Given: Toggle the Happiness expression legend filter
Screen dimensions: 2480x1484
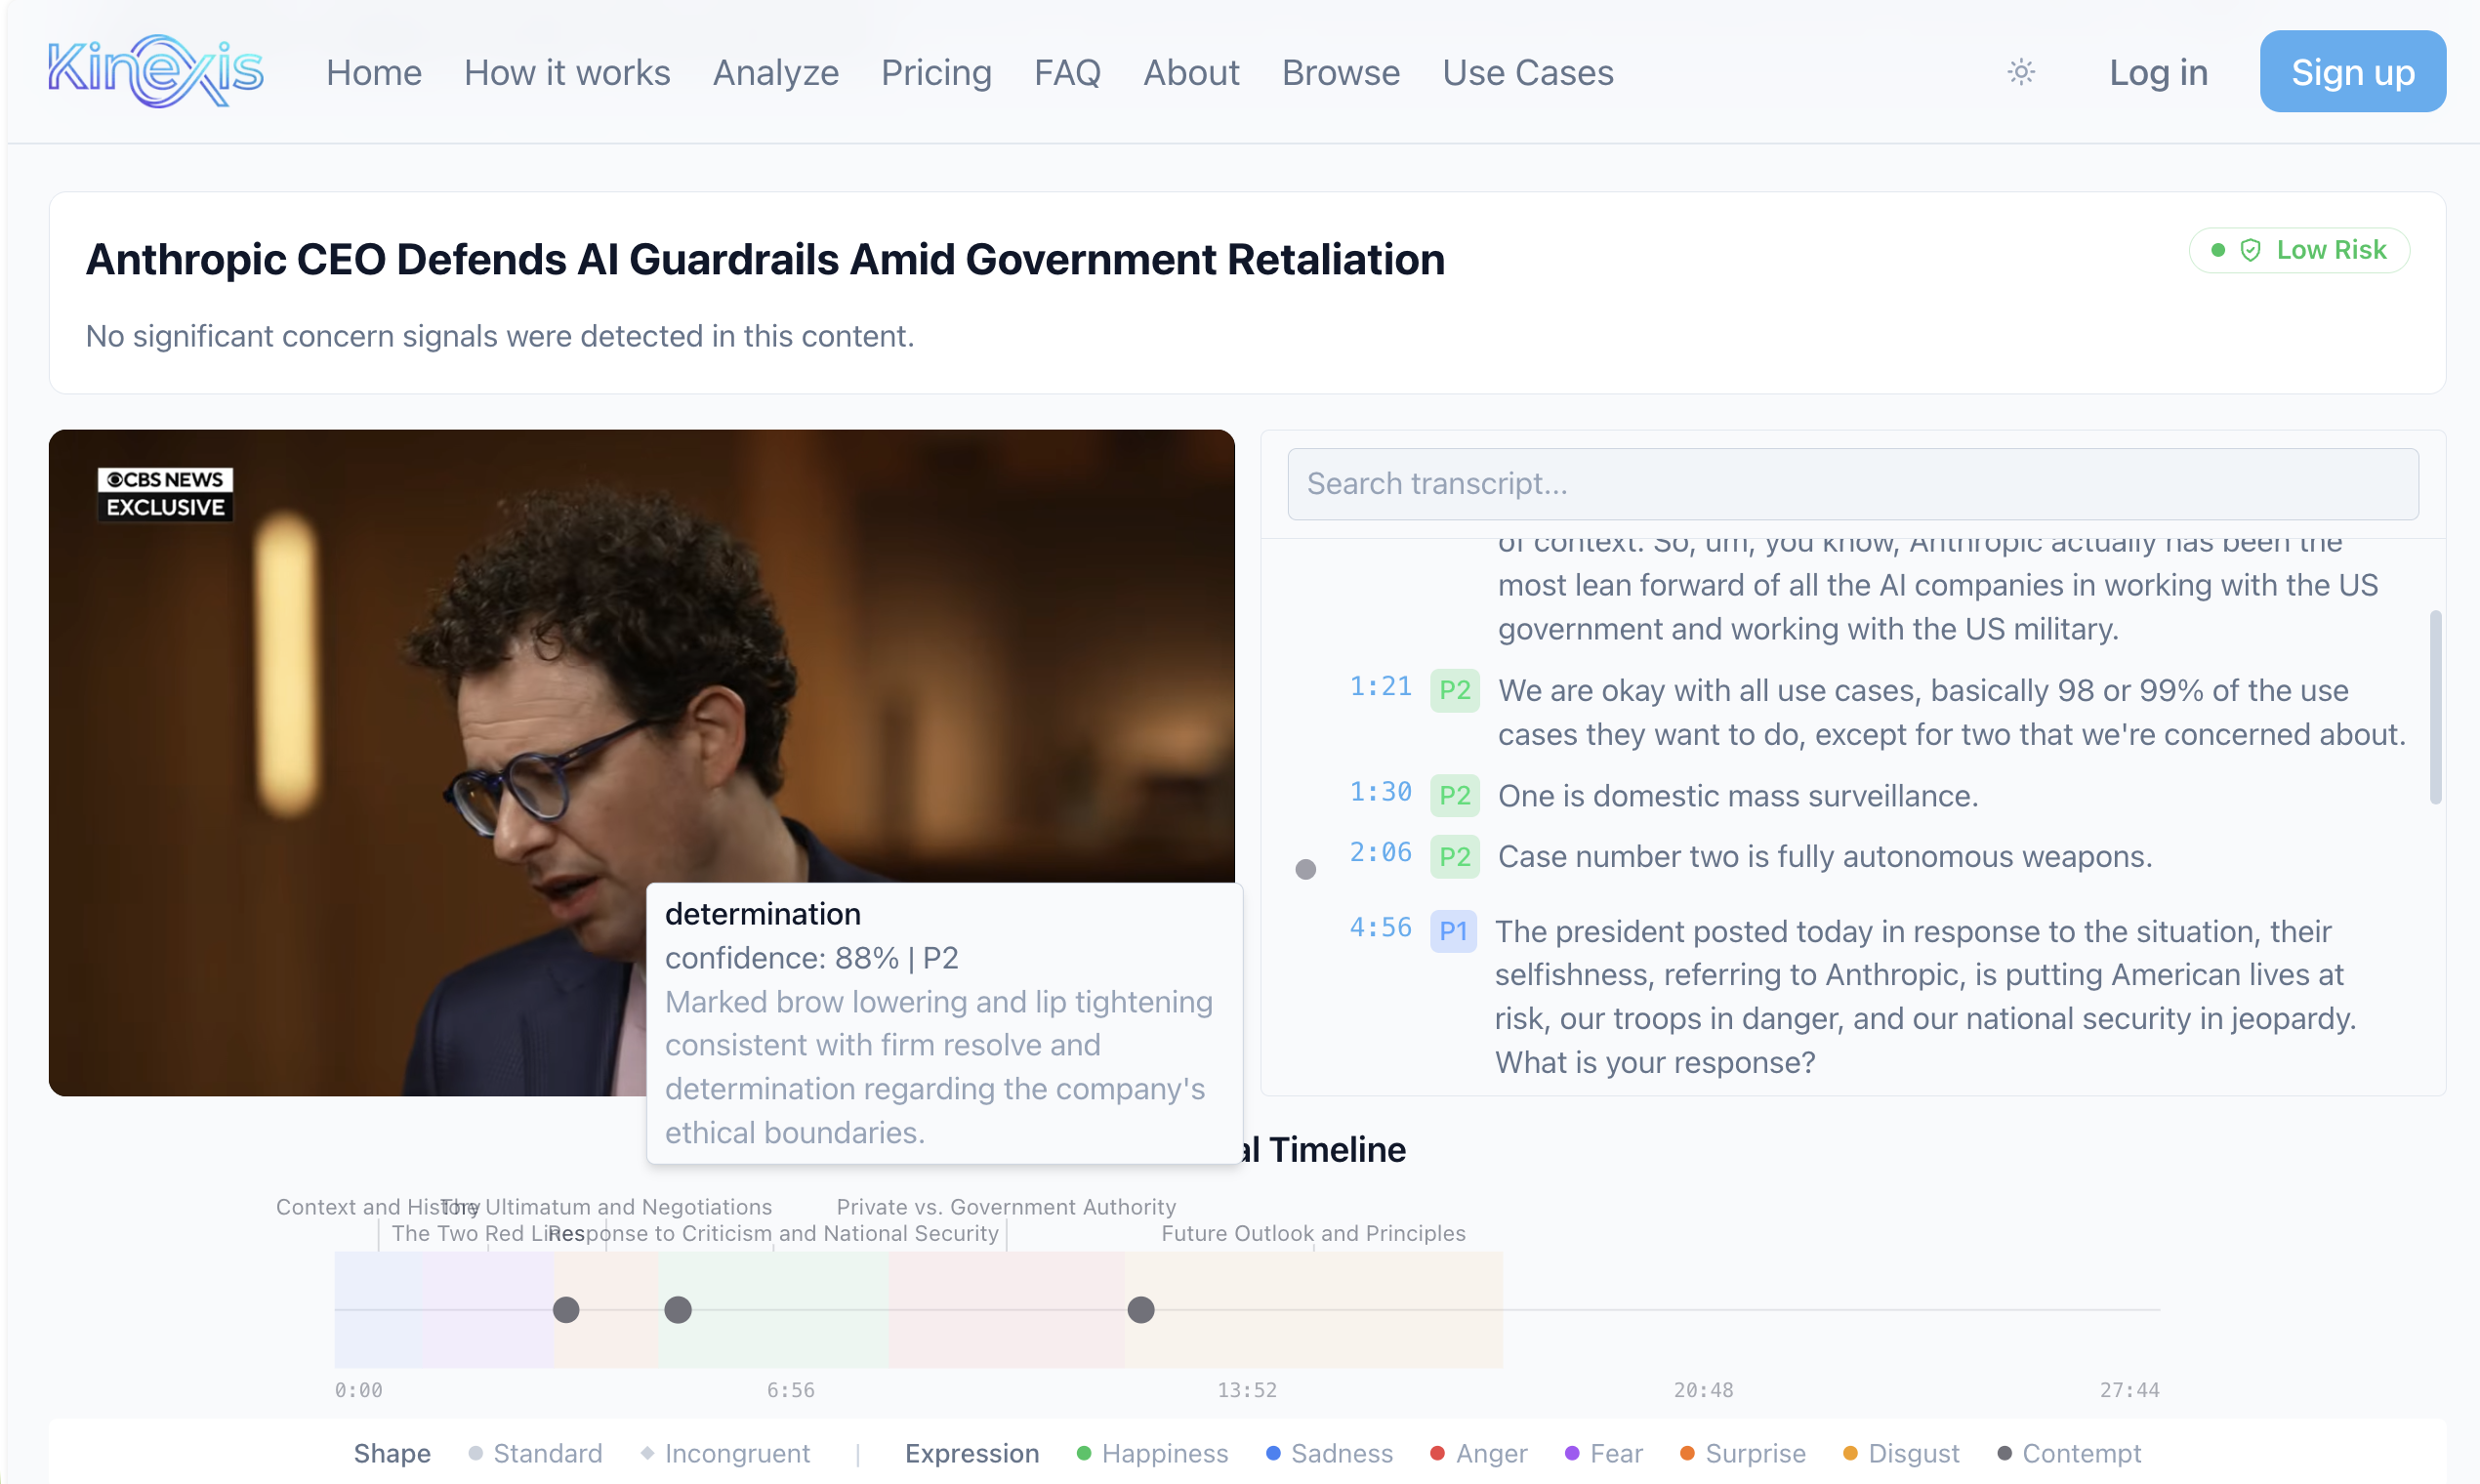Looking at the screenshot, I should pyautogui.click(x=1152, y=1453).
